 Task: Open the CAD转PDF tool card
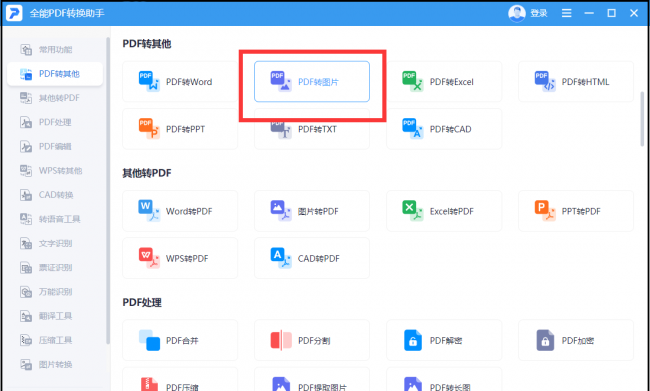[x=312, y=258]
